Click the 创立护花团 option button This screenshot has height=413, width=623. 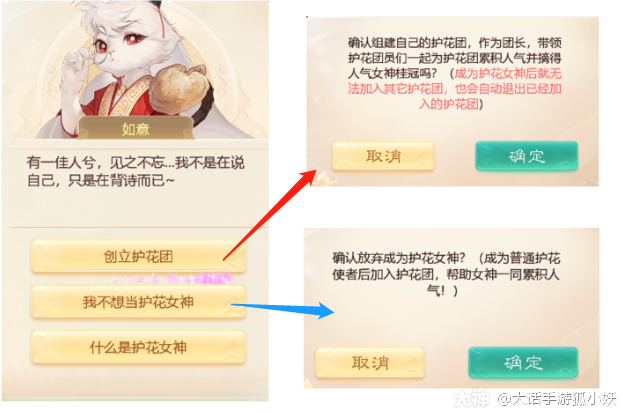138,256
